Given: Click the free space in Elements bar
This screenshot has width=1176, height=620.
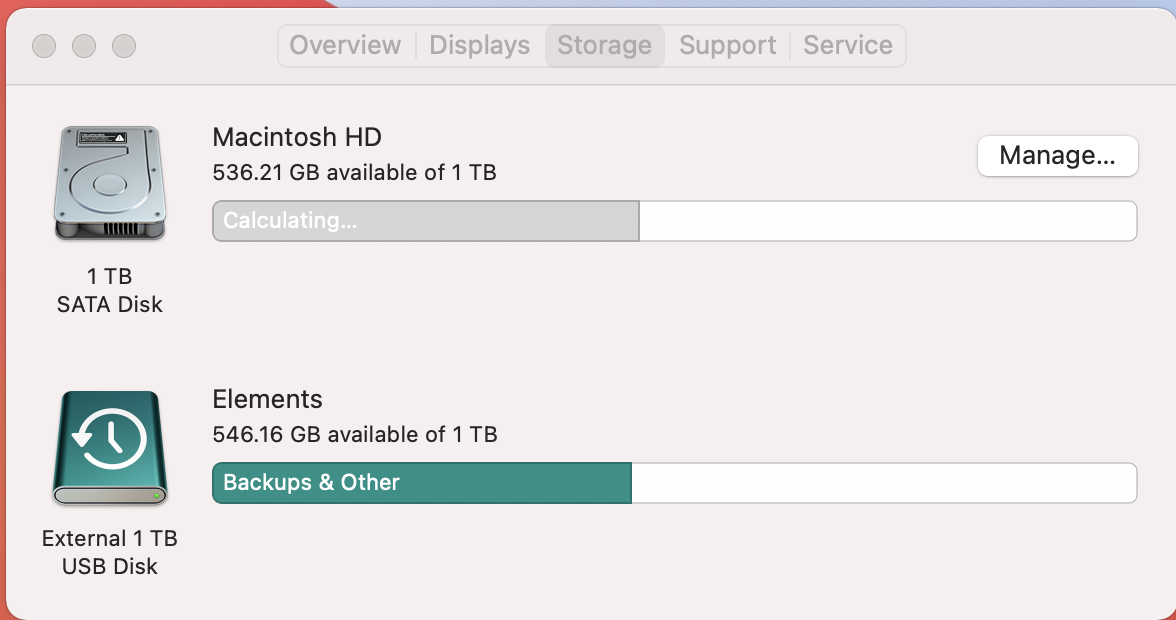Looking at the screenshot, I should point(883,483).
